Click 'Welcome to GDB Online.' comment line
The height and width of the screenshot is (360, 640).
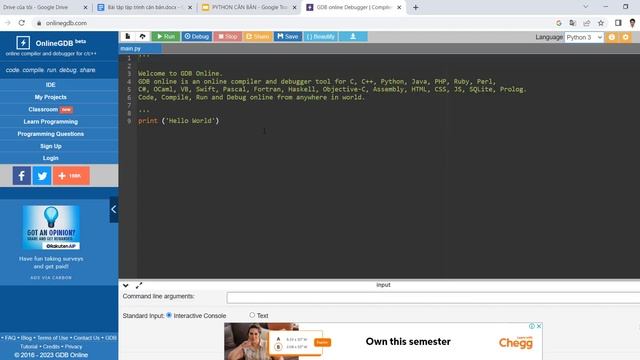(x=180, y=73)
